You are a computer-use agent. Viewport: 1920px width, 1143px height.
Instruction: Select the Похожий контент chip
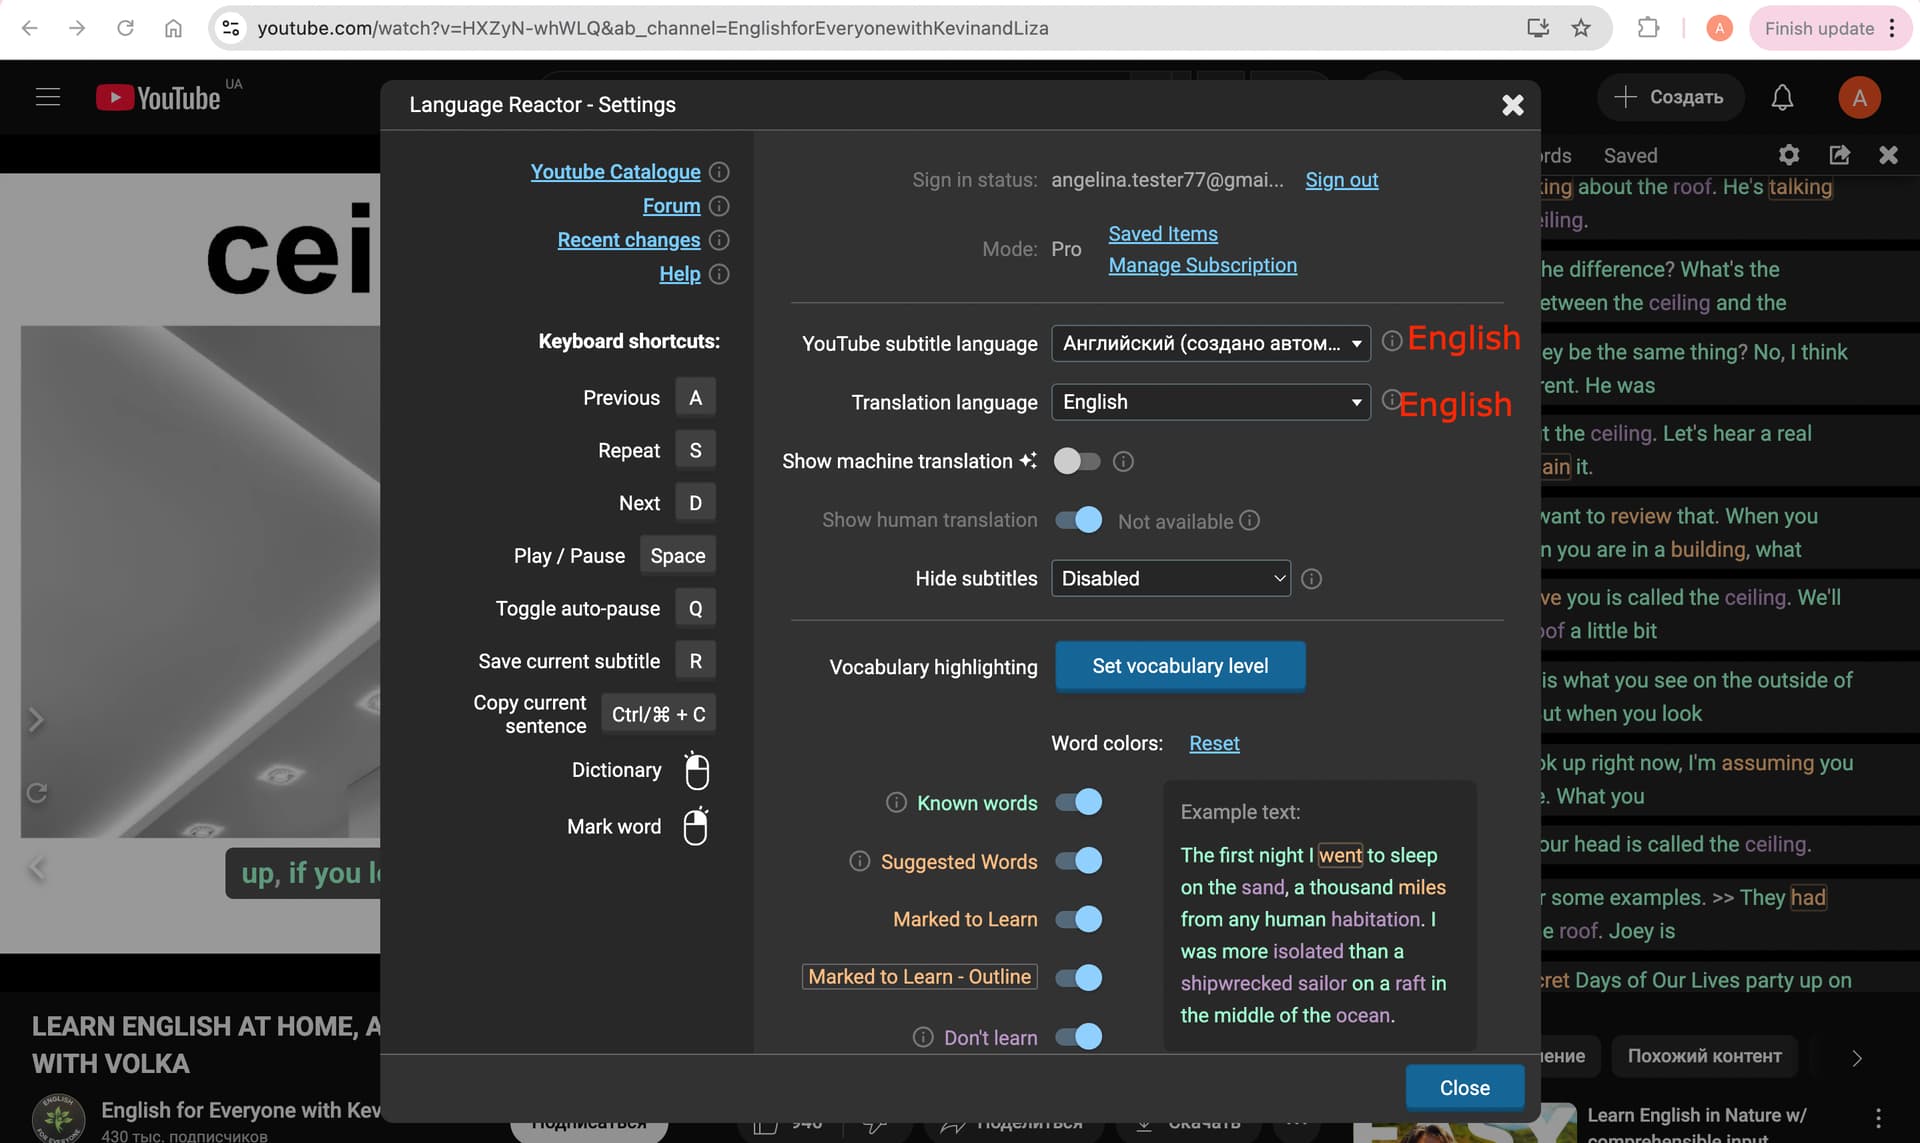click(x=1704, y=1056)
